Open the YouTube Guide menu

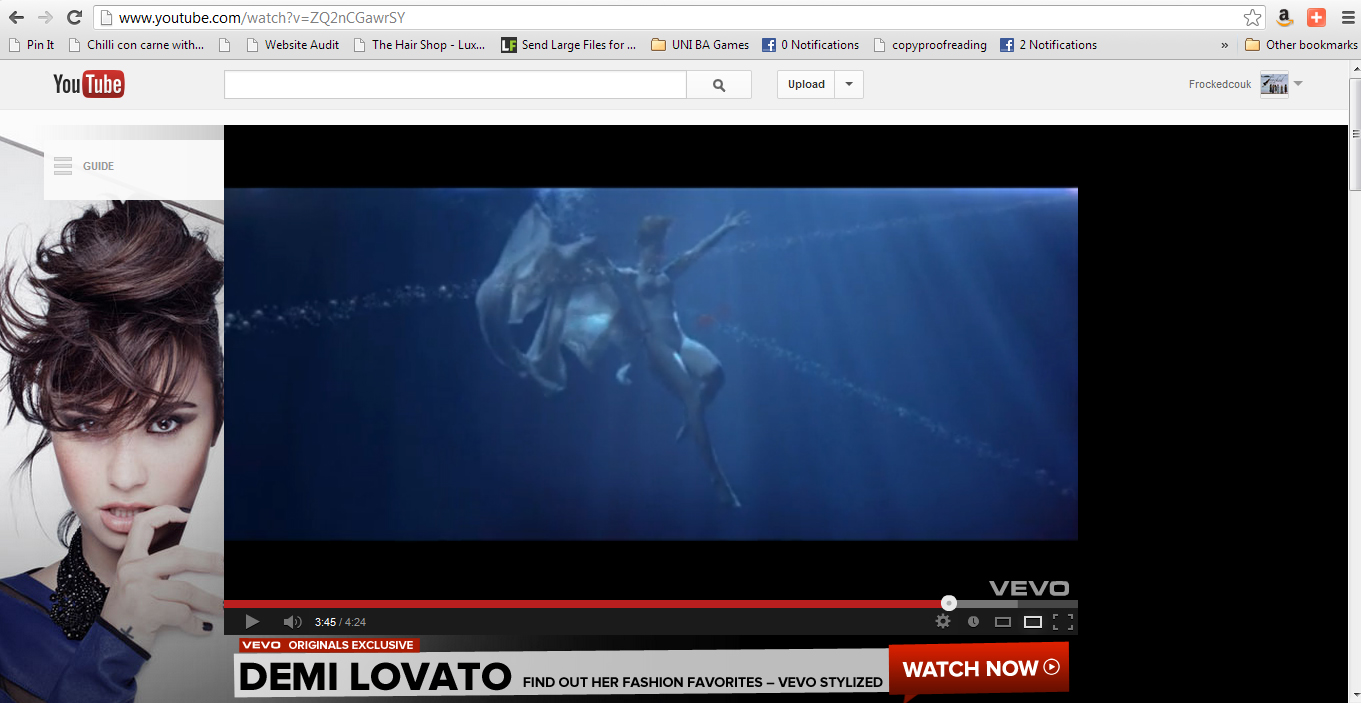click(x=84, y=166)
